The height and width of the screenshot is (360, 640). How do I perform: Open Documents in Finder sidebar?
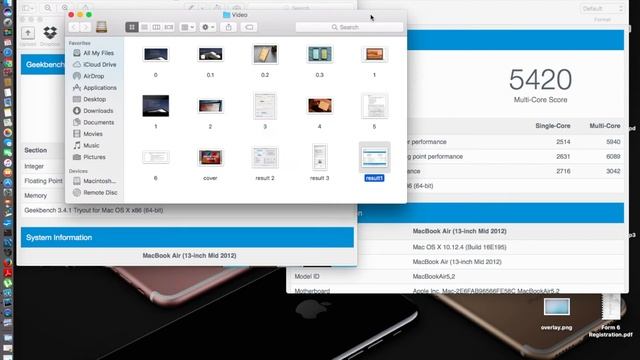pos(94,122)
